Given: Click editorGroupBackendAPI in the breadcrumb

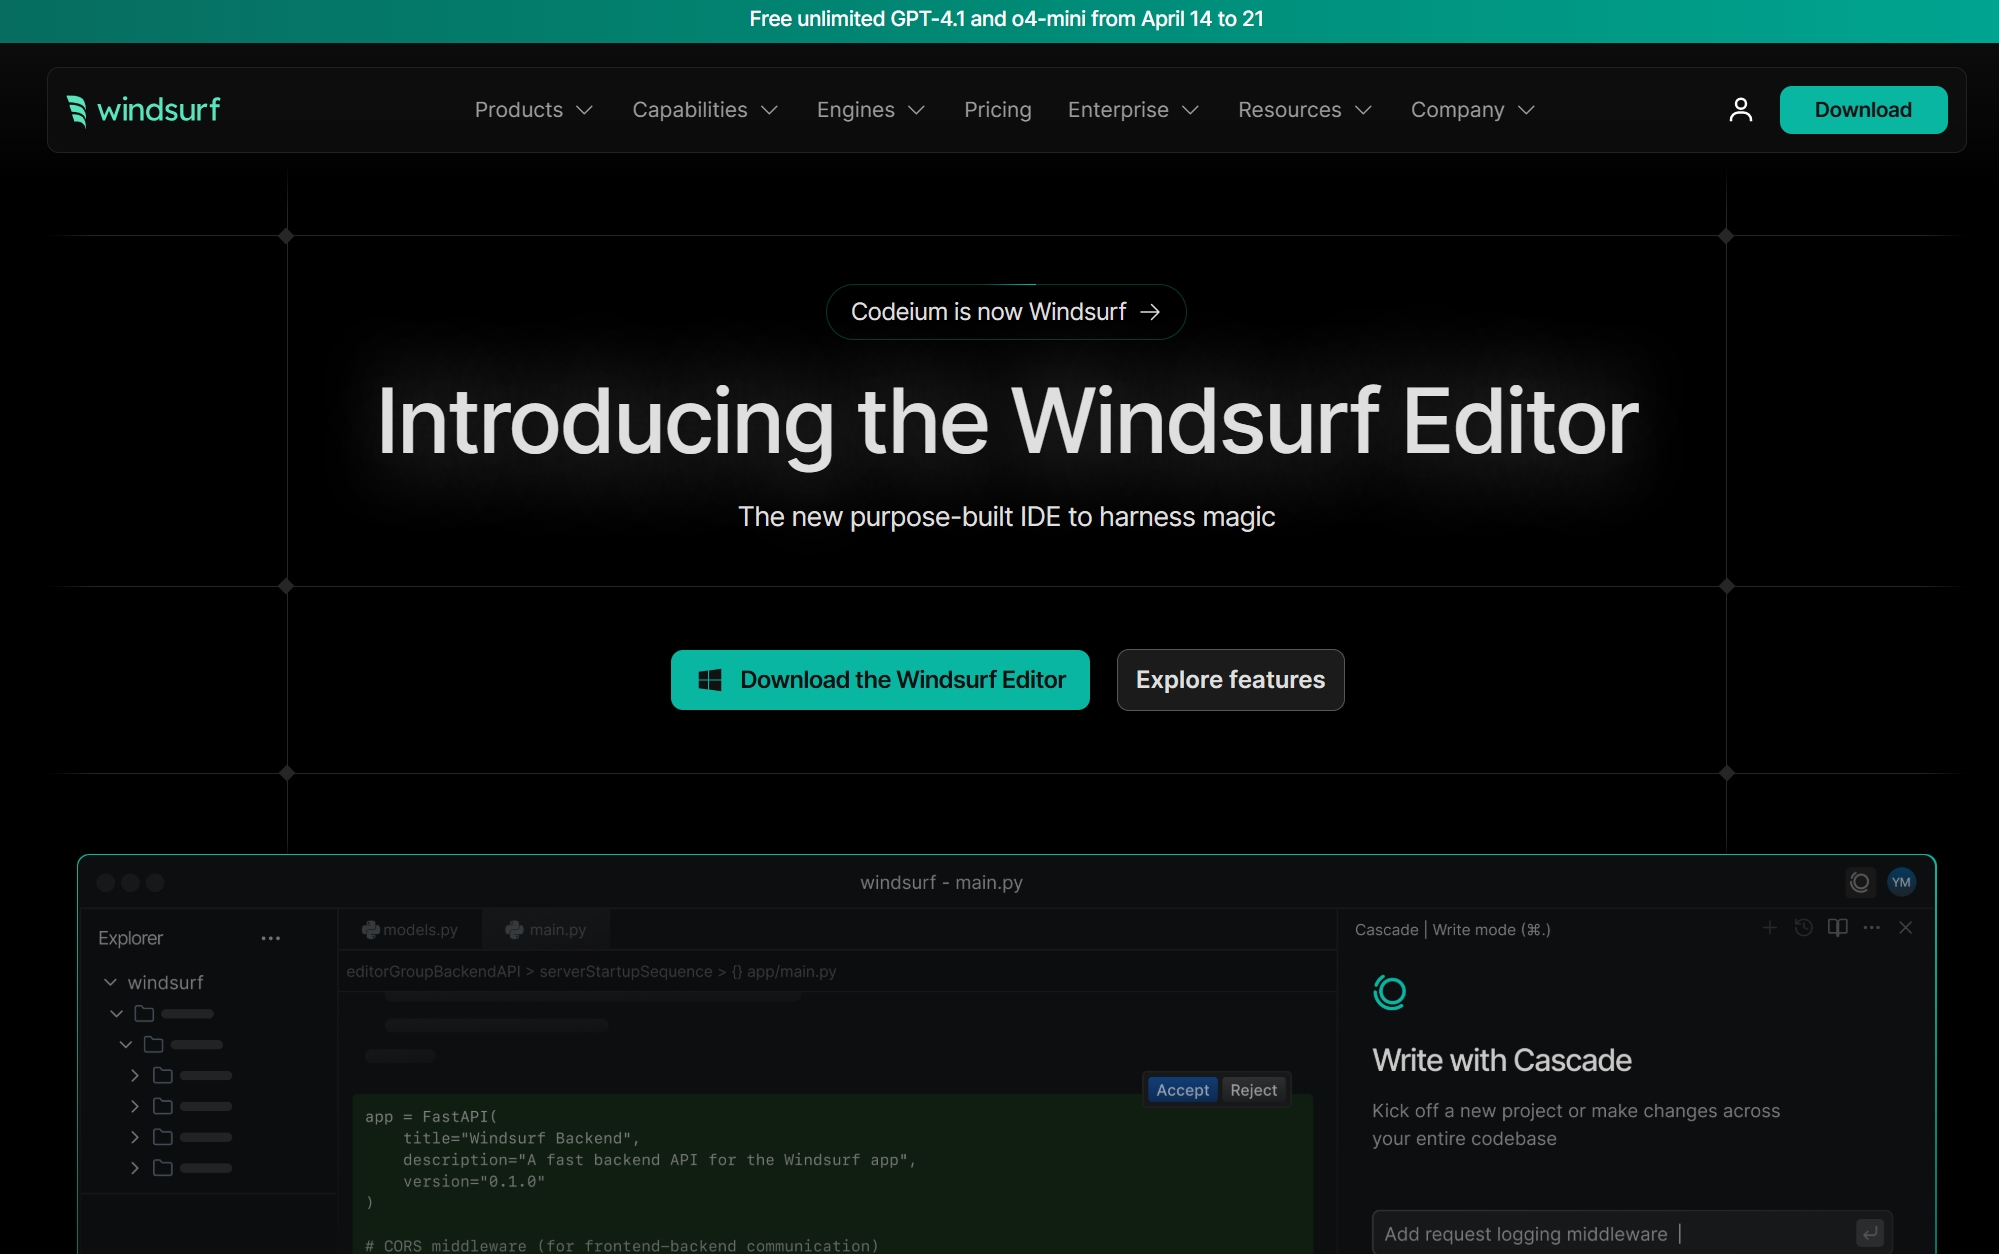Looking at the screenshot, I should point(433,971).
